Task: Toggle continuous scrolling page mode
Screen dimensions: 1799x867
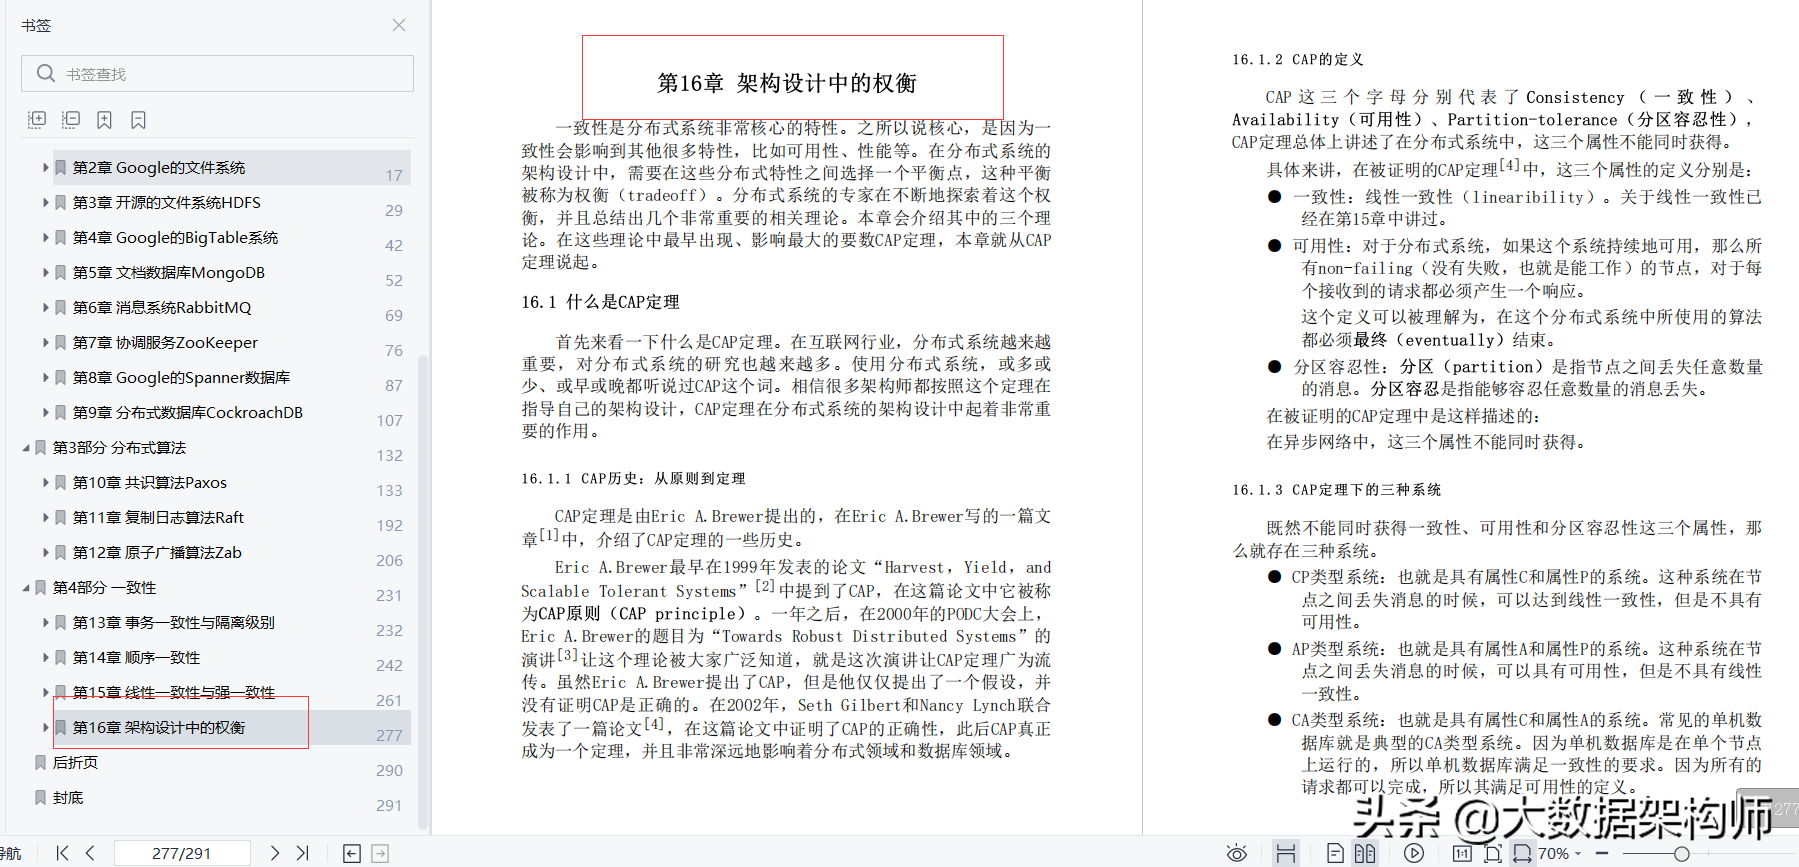Action: pos(1286,853)
